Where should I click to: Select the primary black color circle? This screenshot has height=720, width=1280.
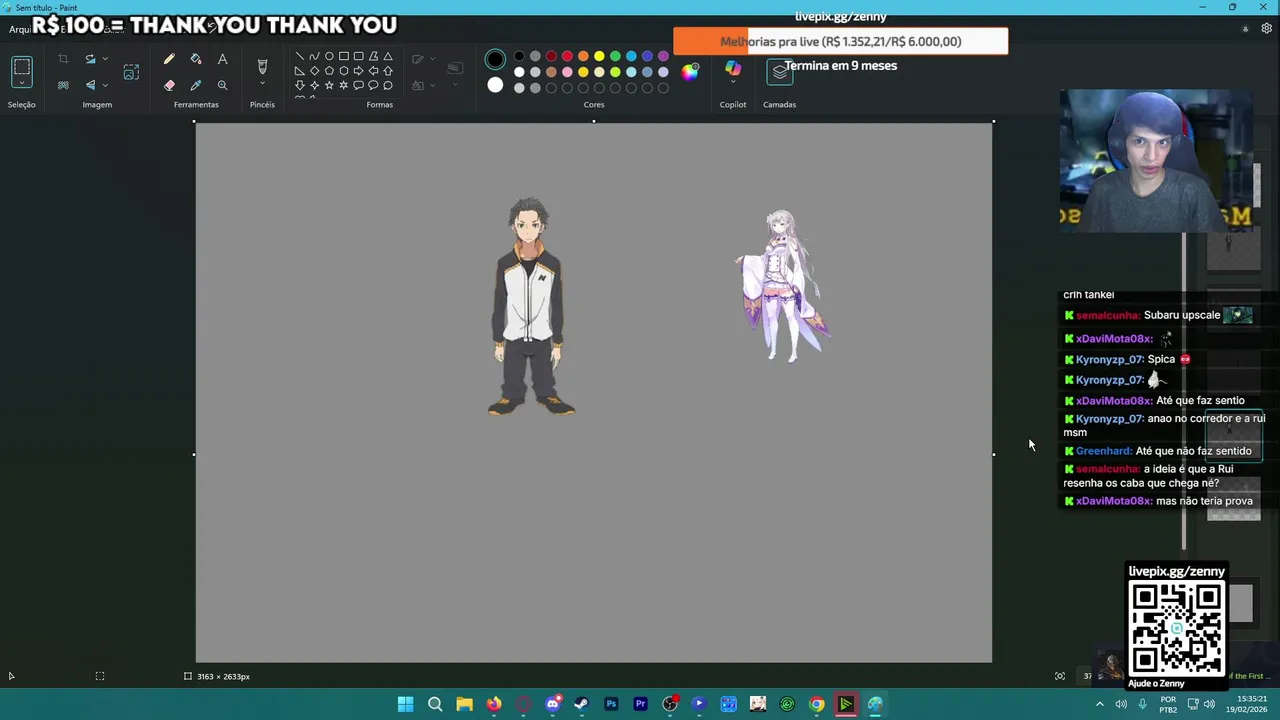(495, 60)
